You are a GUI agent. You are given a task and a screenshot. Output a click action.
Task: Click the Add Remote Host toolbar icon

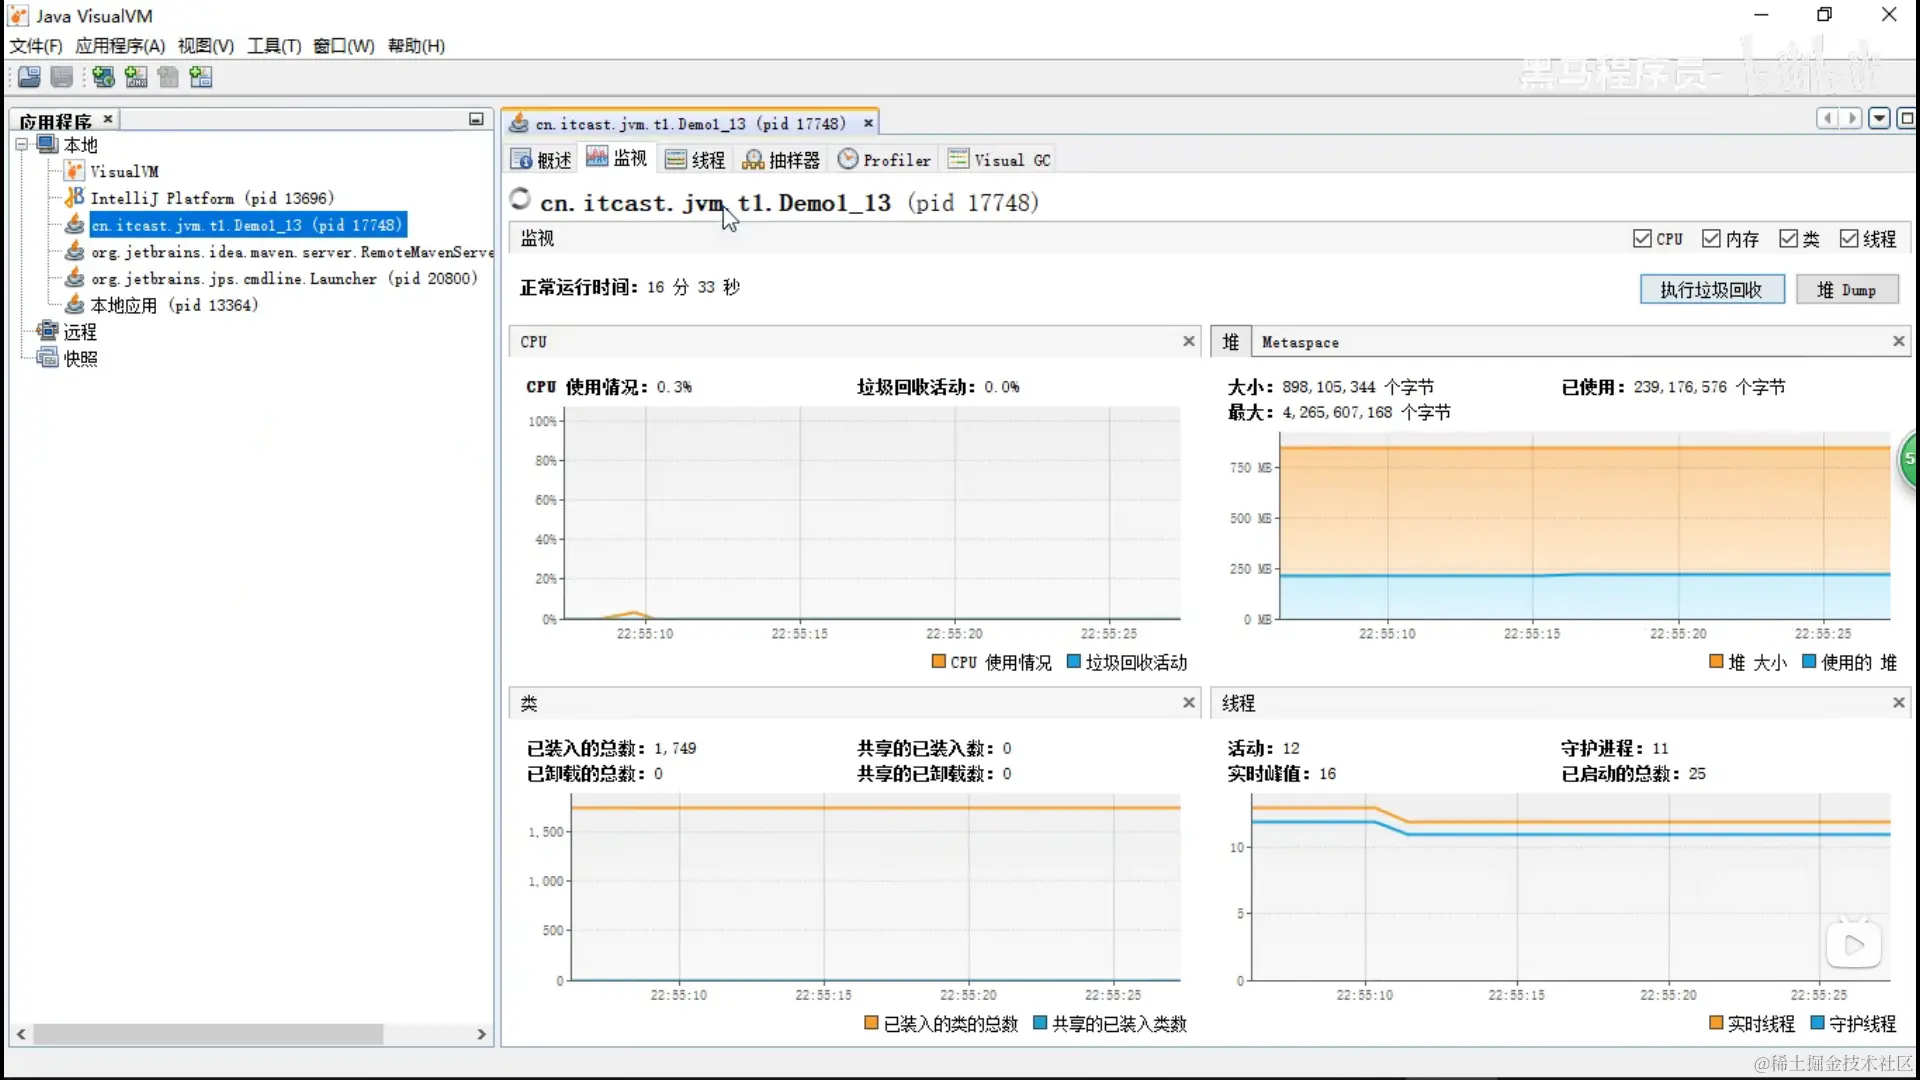(103, 77)
